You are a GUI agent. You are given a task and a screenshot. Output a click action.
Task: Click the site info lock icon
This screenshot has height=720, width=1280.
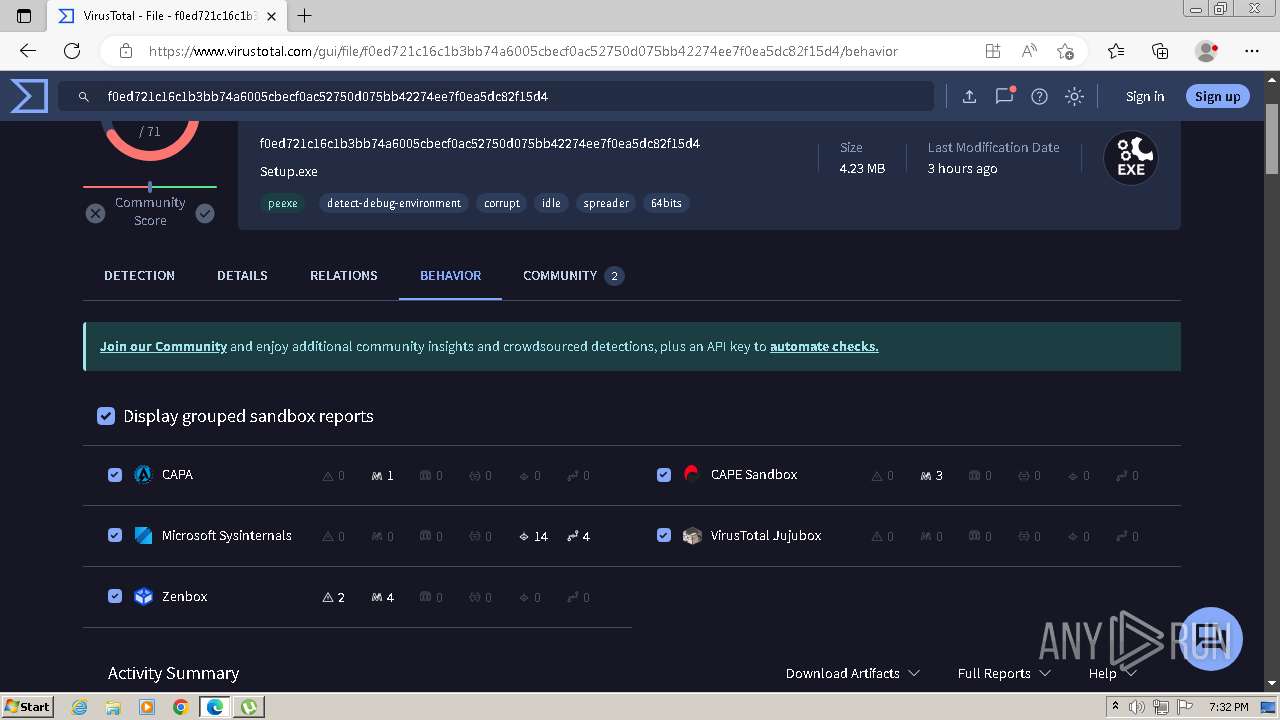(126, 51)
